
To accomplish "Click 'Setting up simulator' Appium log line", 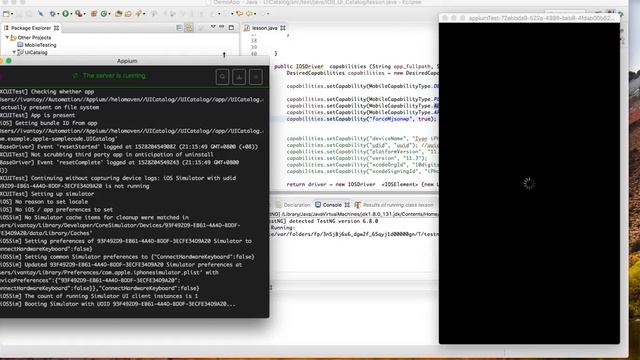I will (x=47, y=193).
